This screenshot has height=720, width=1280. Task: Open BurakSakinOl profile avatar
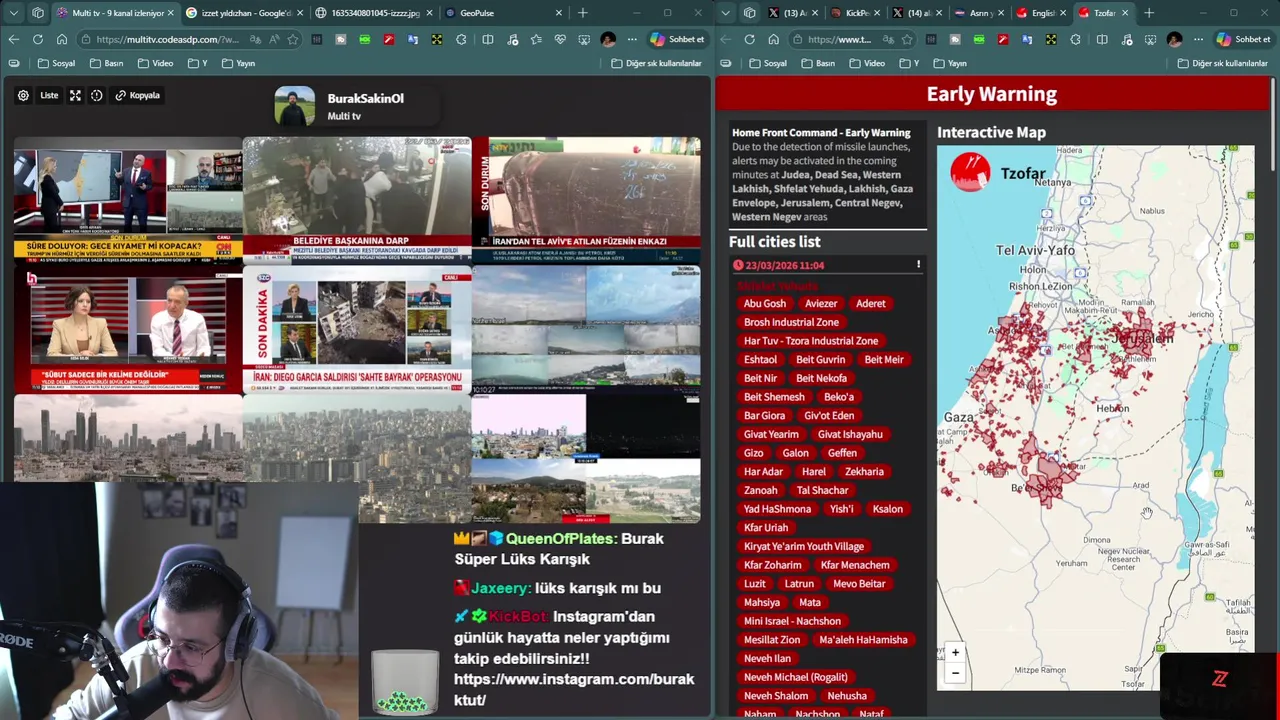click(x=295, y=106)
